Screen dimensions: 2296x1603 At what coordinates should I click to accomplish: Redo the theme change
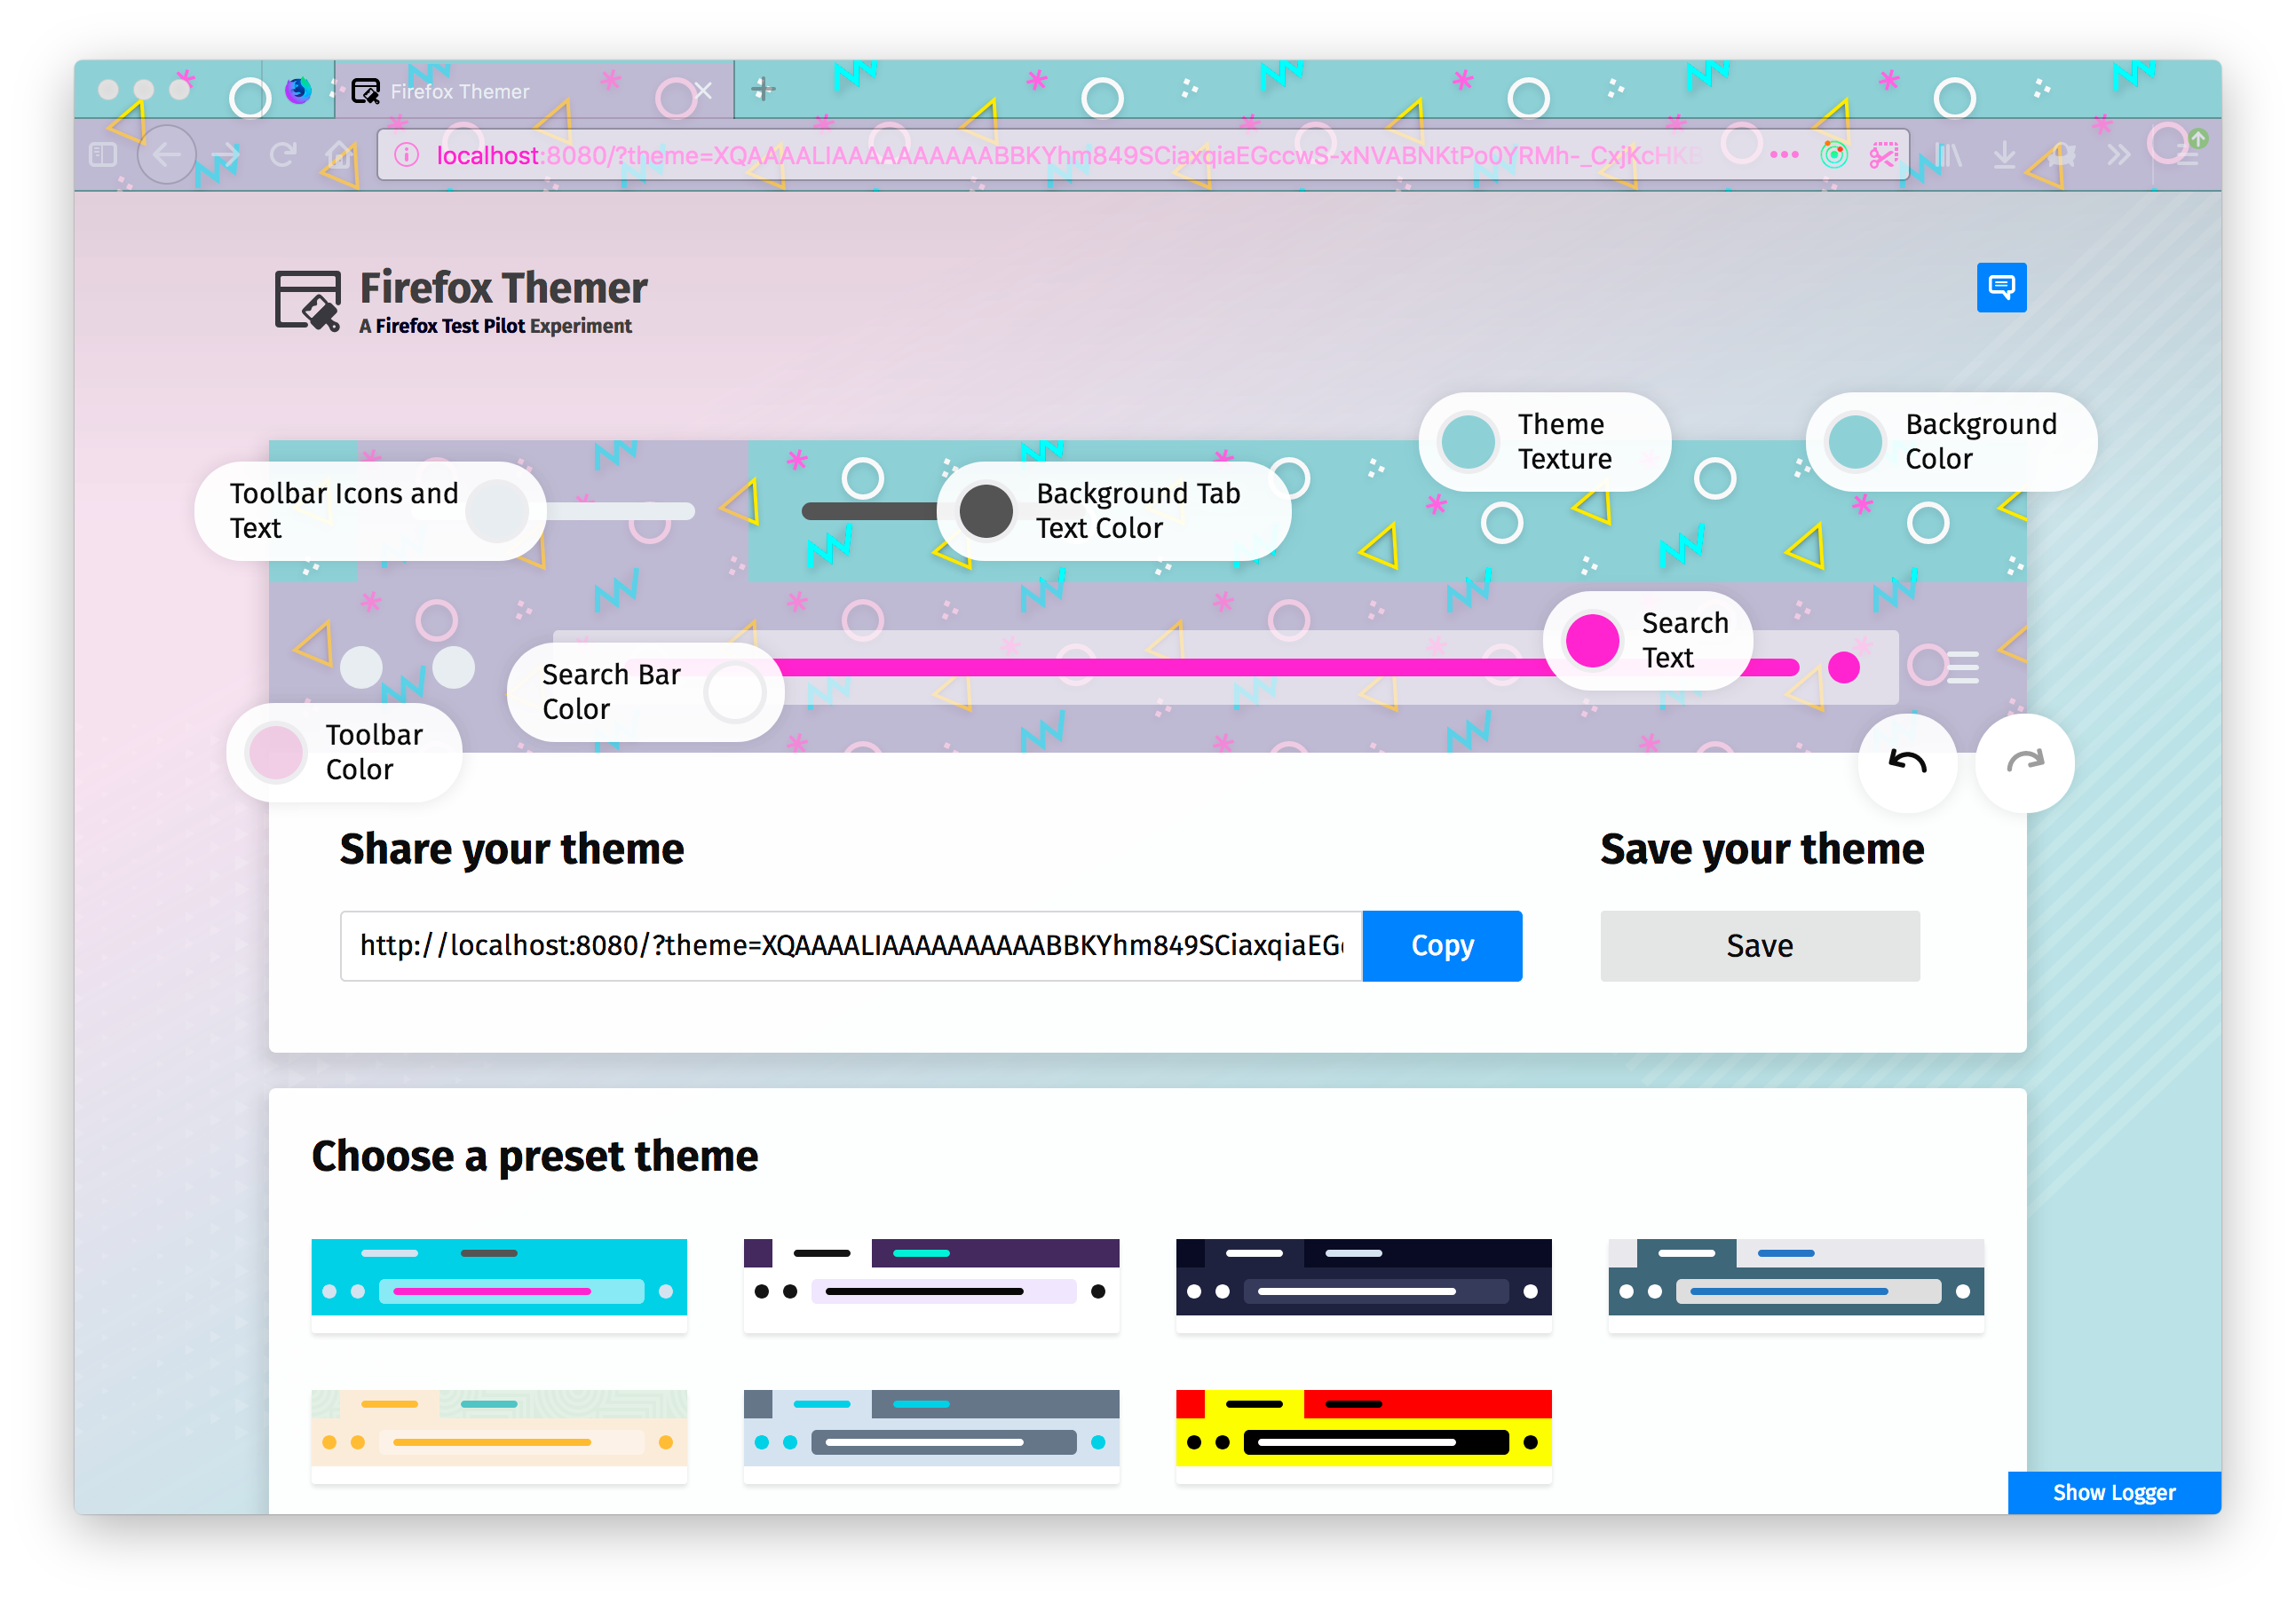tap(2025, 763)
